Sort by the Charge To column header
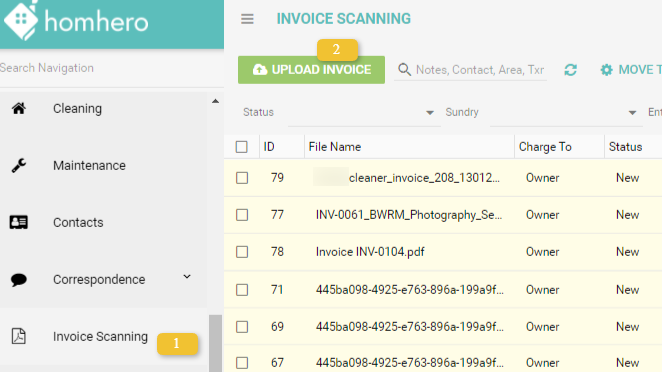 pos(545,147)
